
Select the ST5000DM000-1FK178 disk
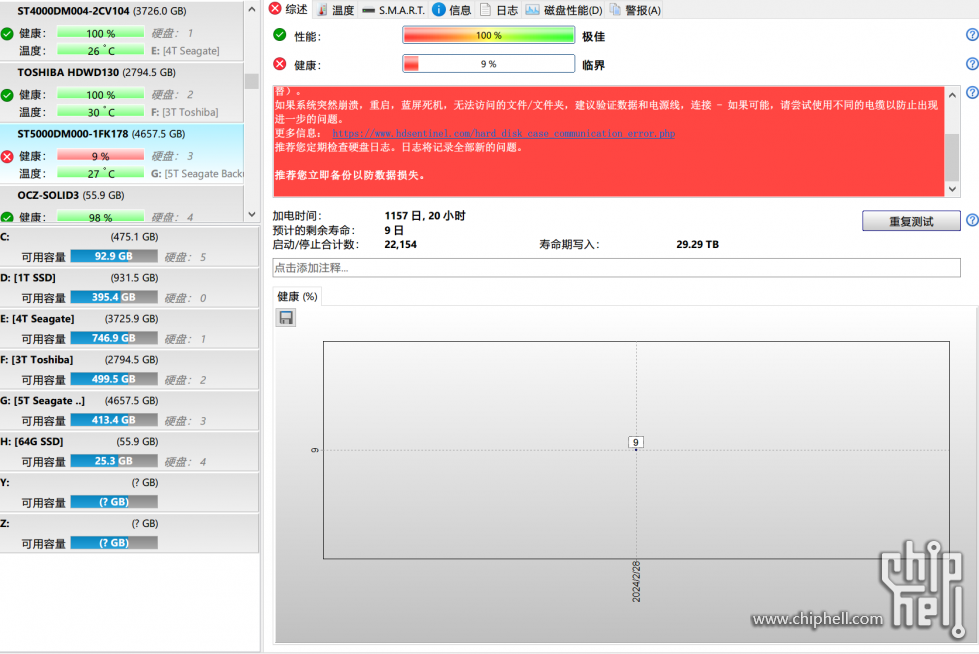[122, 154]
